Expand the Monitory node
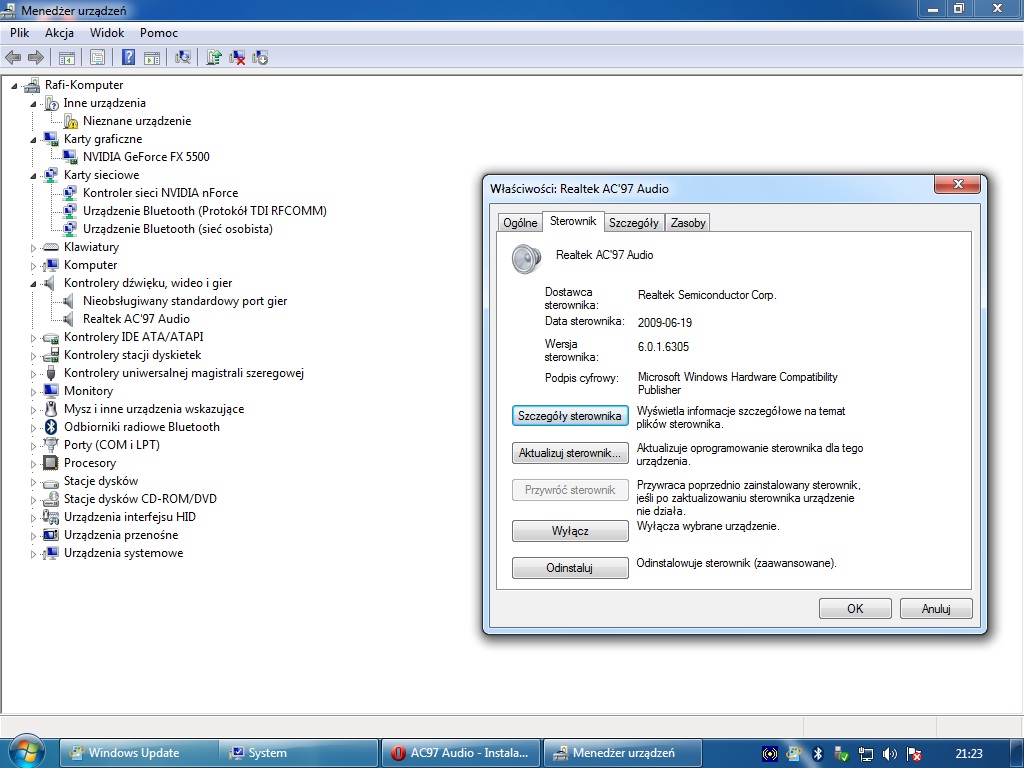 coord(33,392)
